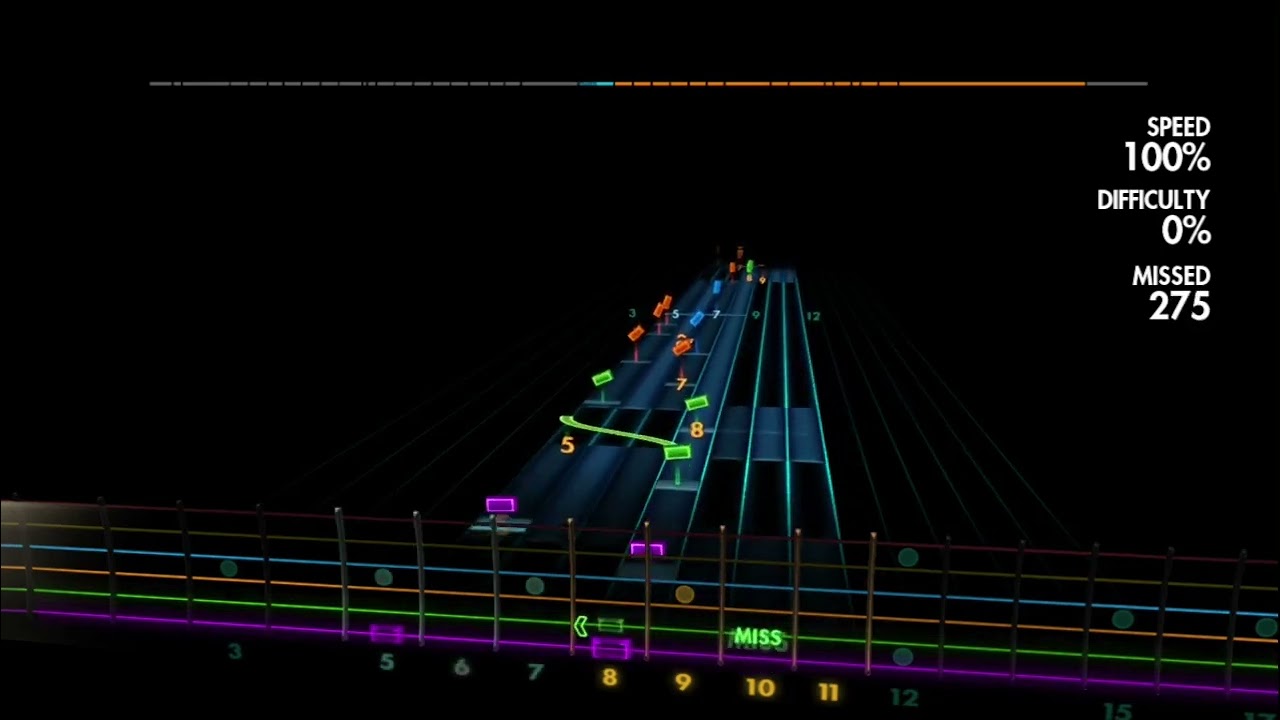This screenshot has width=1280, height=720.
Task: Click the purple marker on the string at fret 5
Action: (x=386, y=633)
